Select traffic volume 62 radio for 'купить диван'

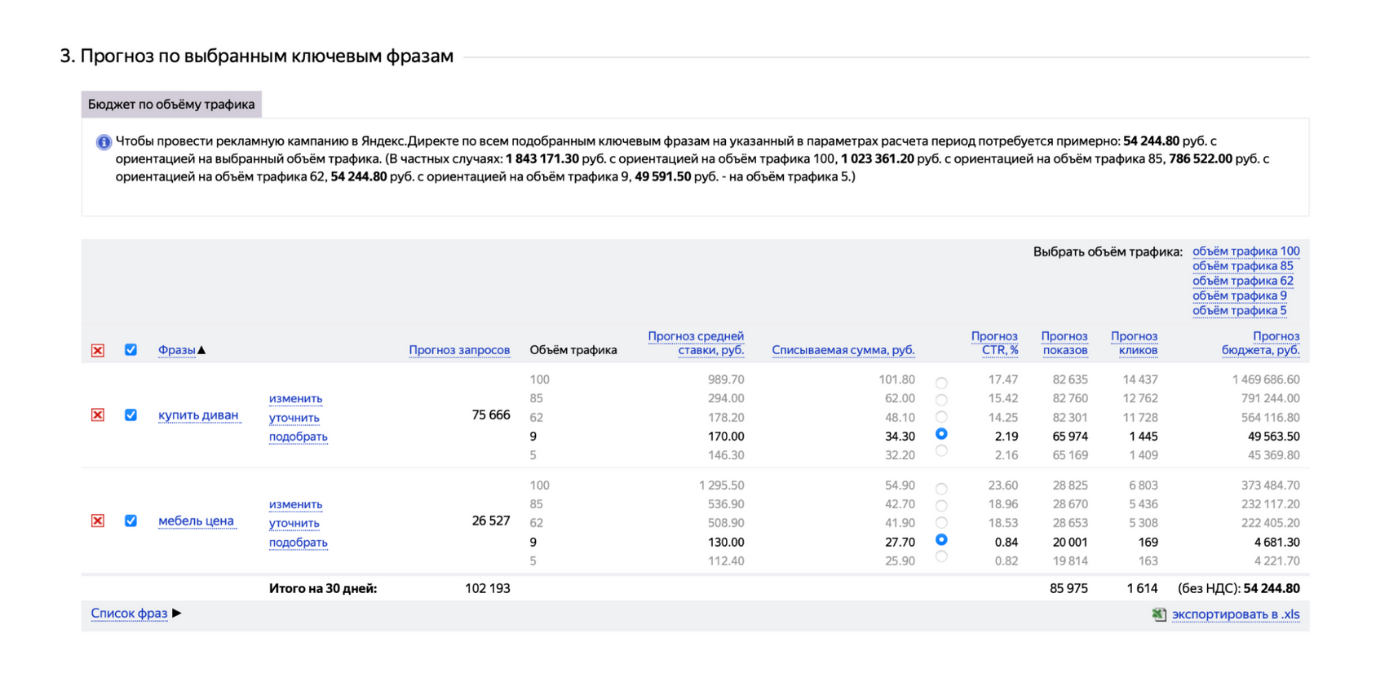pyautogui.click(x=941, y=417)
